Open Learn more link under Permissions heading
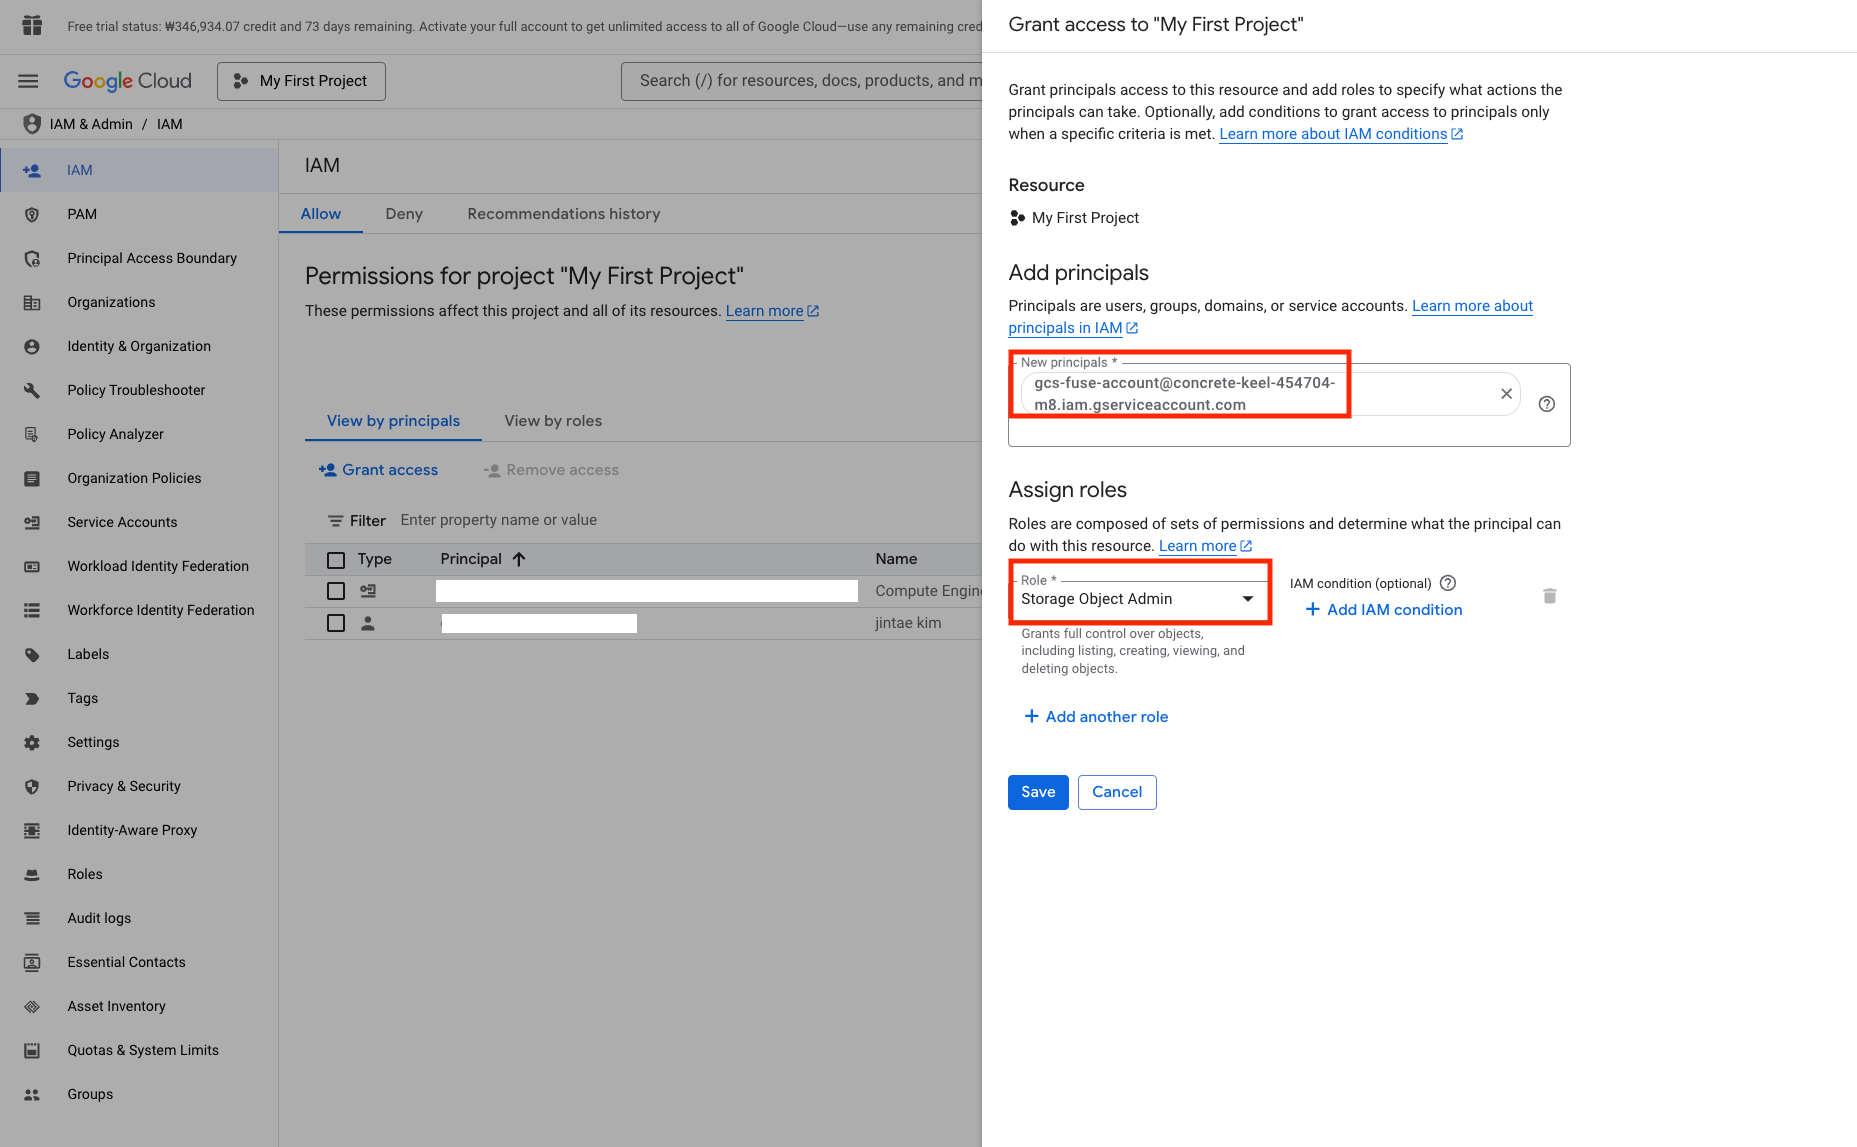 pos(772,311)
